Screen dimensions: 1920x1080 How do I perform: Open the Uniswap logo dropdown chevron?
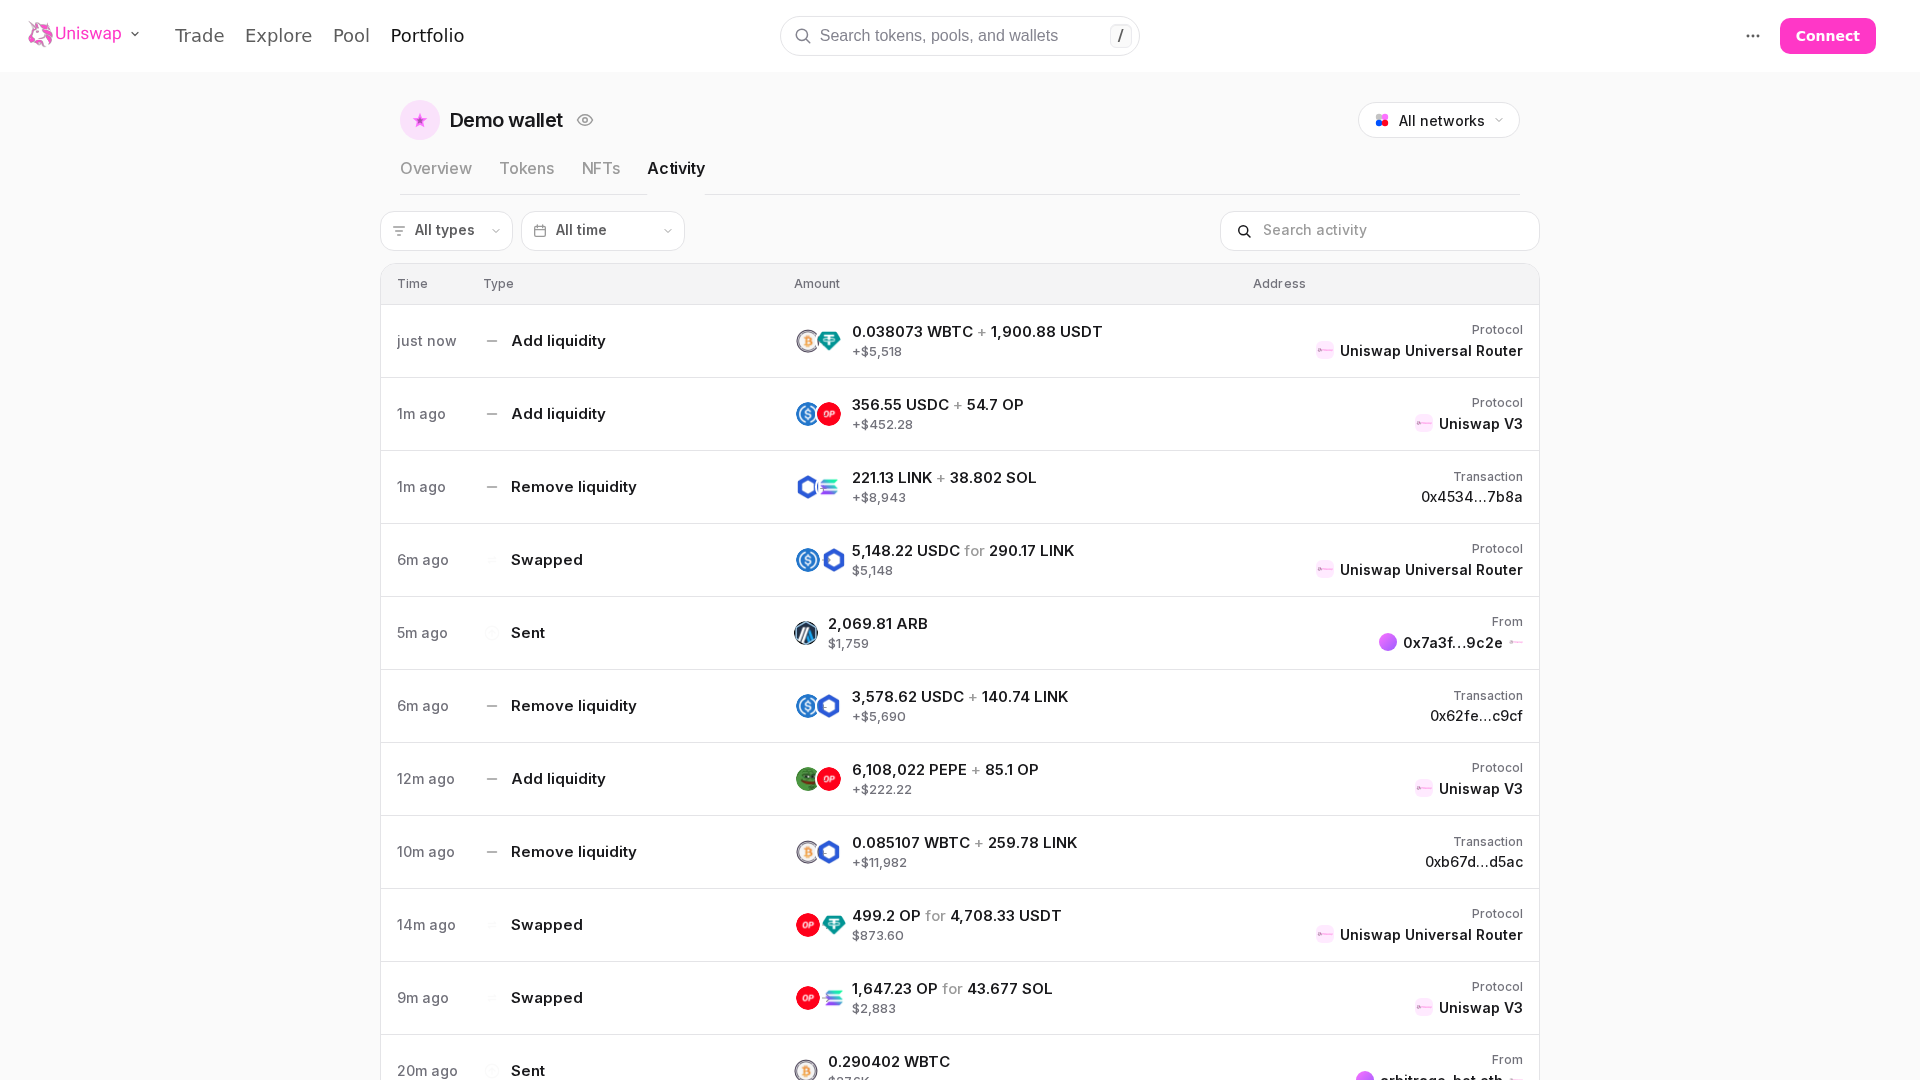(x=135, y=35)
